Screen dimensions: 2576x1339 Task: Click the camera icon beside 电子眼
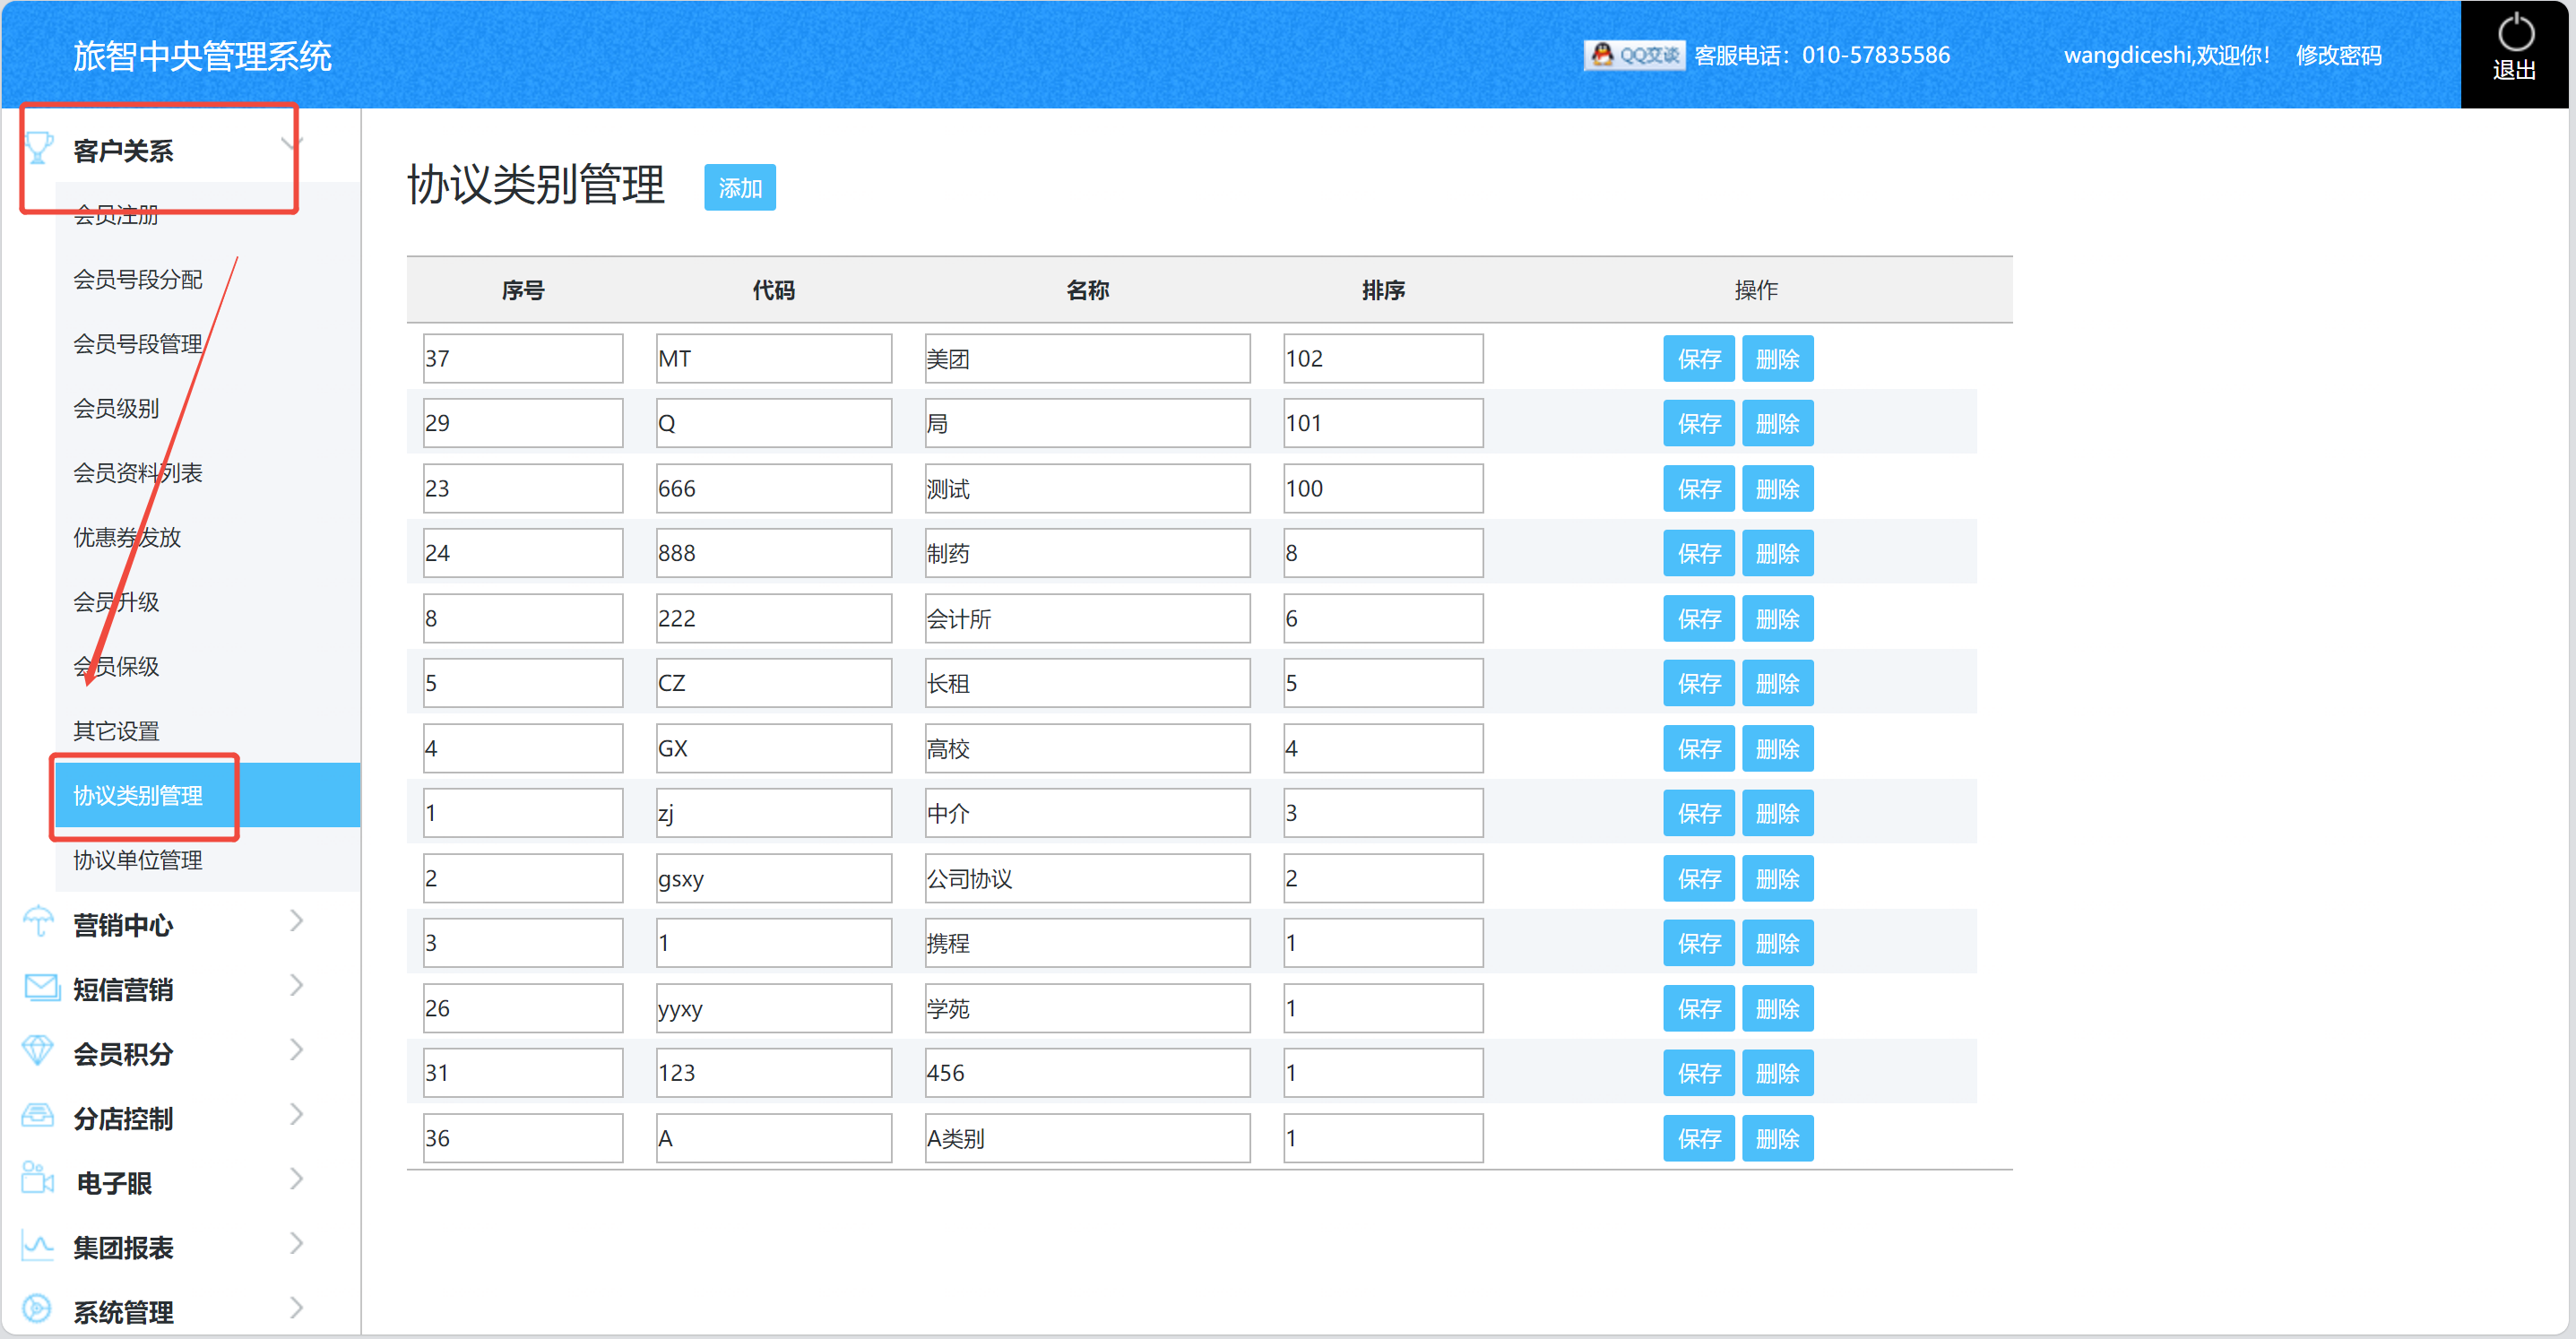tap(38, 1179)
